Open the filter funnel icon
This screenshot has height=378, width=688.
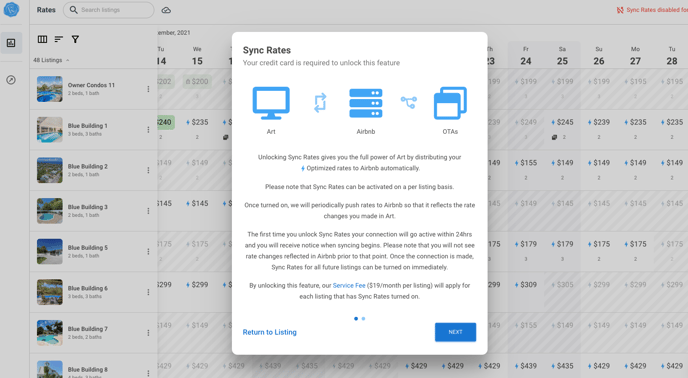(x=75, y=40)
